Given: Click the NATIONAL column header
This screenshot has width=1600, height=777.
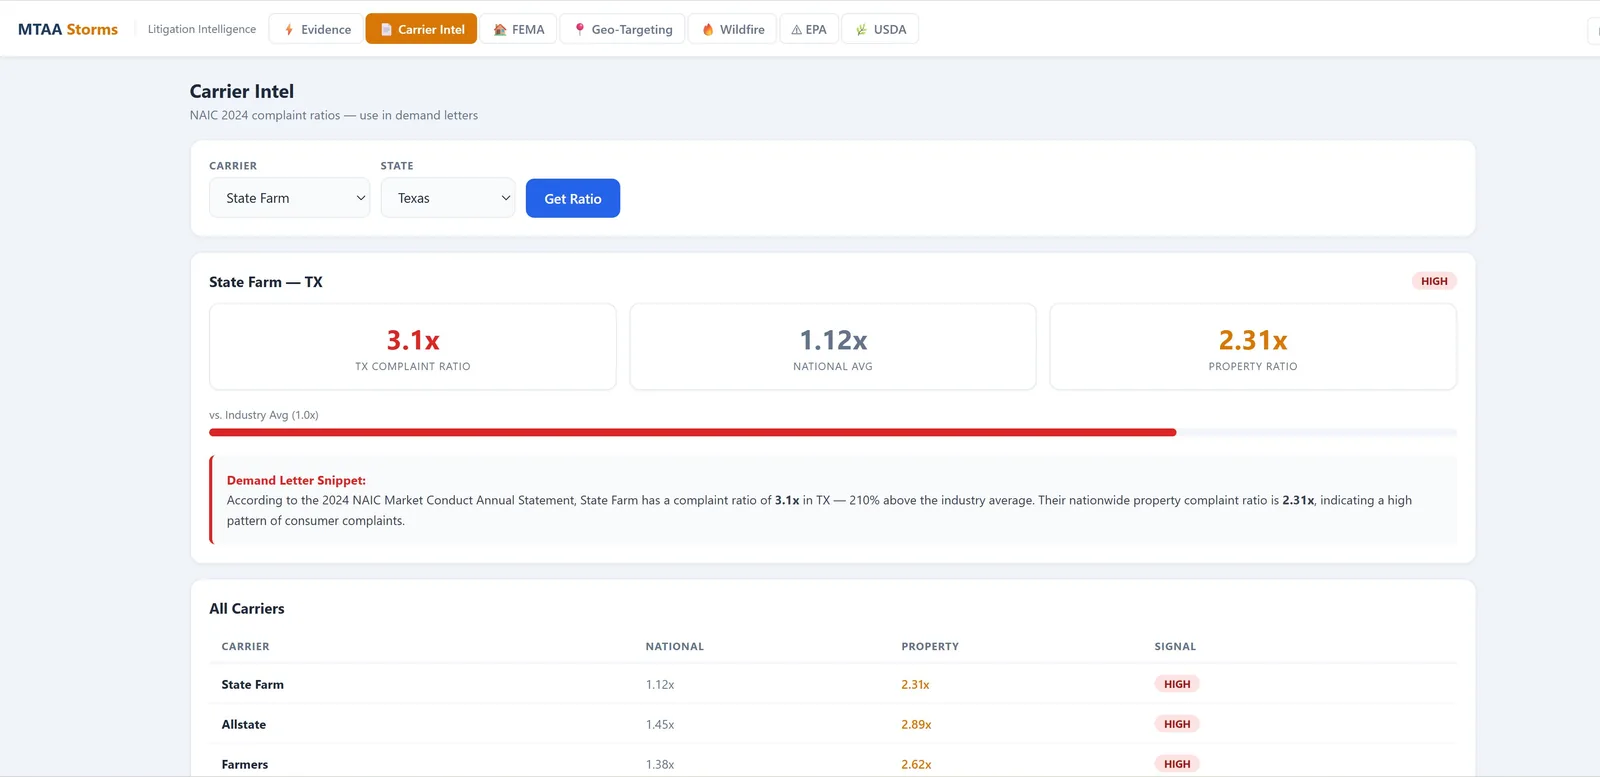Looking at the screenshot, I should click(x=675, y=646).
